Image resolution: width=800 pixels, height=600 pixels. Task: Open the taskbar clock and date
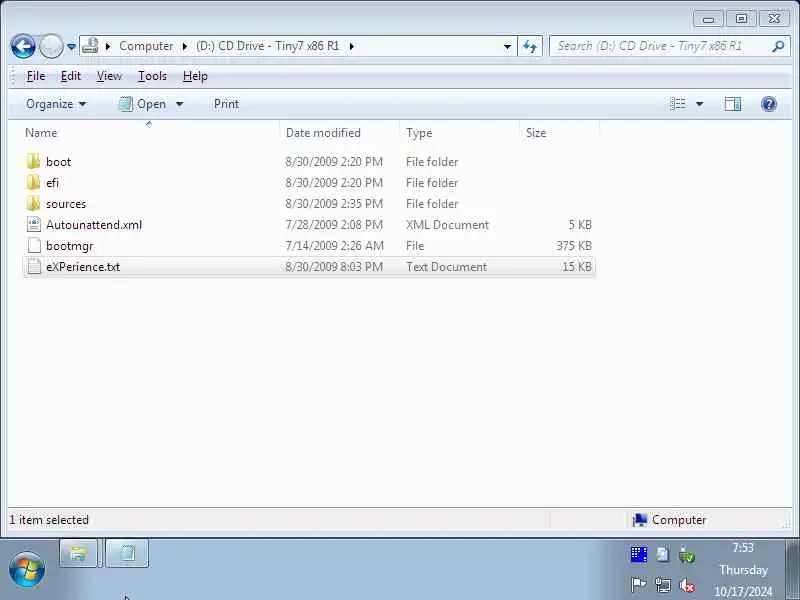tap(743, 569)
